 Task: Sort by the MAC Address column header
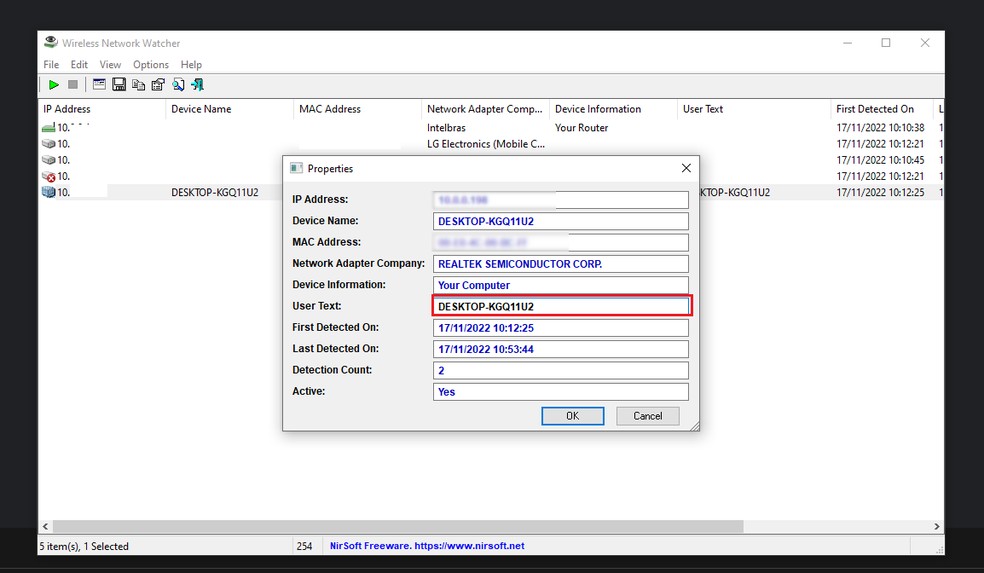click(358, 109)
